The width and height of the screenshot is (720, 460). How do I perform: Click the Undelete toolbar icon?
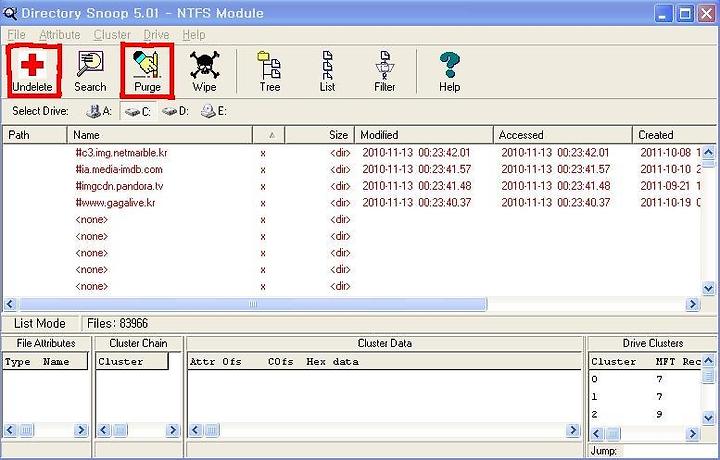tap(33, 71)
